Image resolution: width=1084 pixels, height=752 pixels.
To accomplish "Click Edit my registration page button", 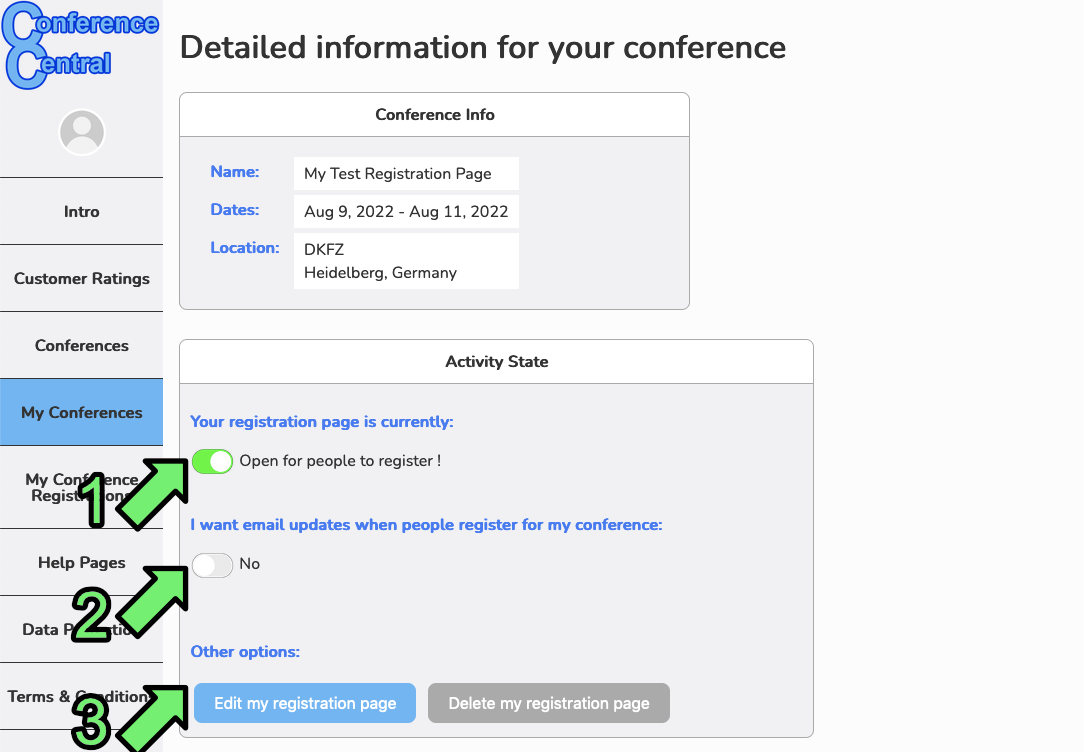I will point(305,703).
